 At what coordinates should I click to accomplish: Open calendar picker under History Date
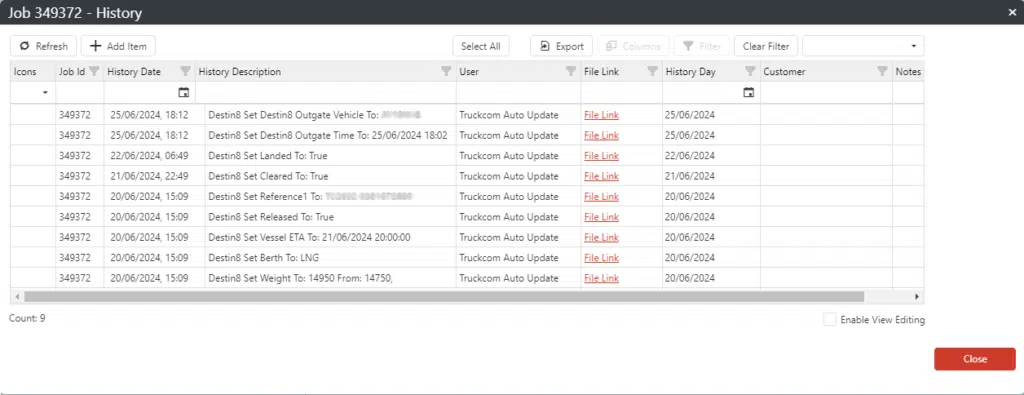point(184,93)
